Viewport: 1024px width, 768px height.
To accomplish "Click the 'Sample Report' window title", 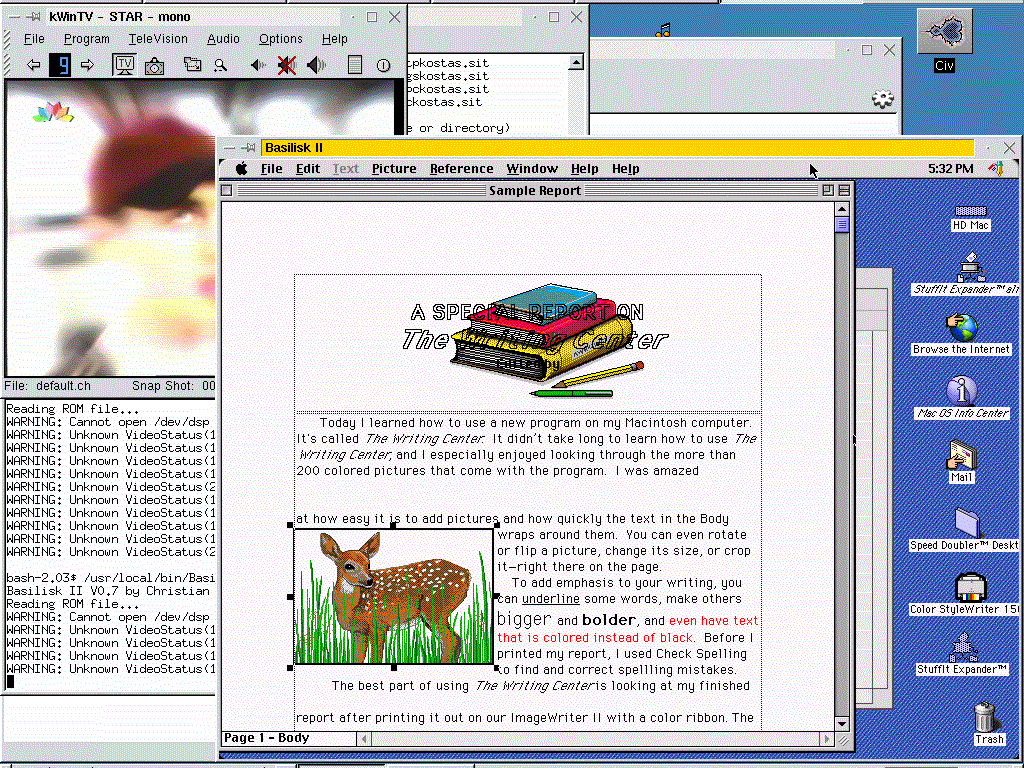I will pos(535,191).
